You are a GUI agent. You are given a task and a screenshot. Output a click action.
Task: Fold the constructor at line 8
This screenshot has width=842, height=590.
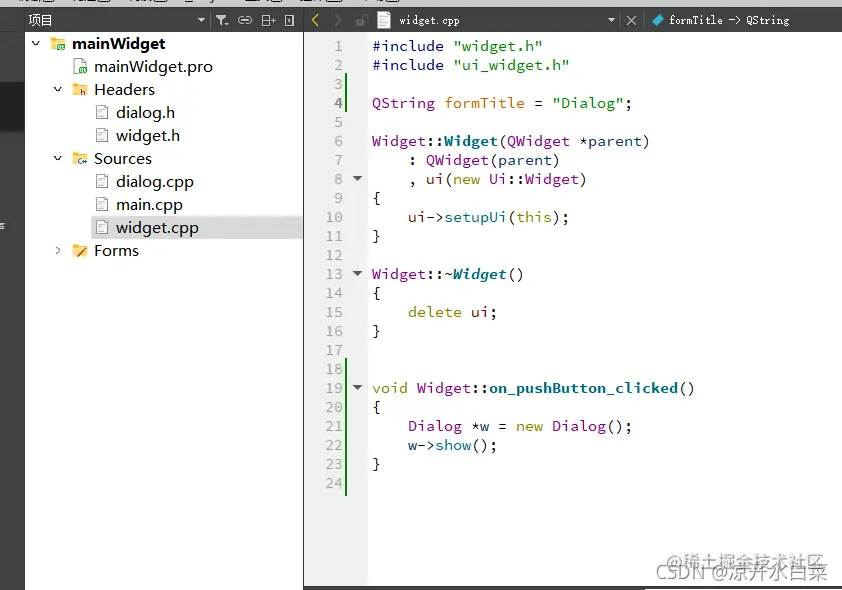coord(358,178)
